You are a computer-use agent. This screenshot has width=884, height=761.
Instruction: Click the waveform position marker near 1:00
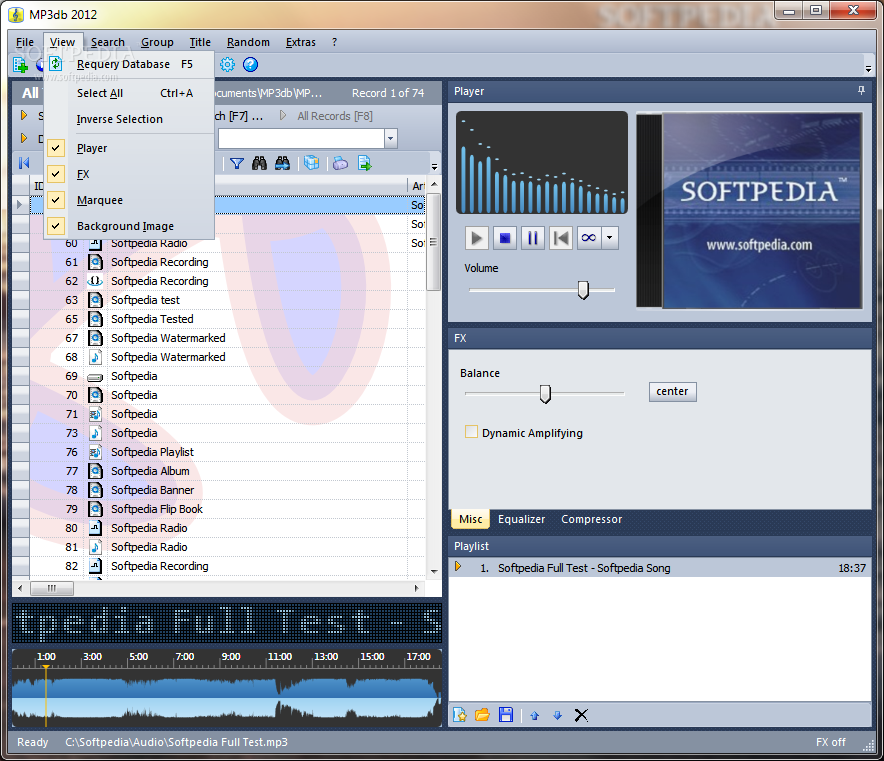46,696
